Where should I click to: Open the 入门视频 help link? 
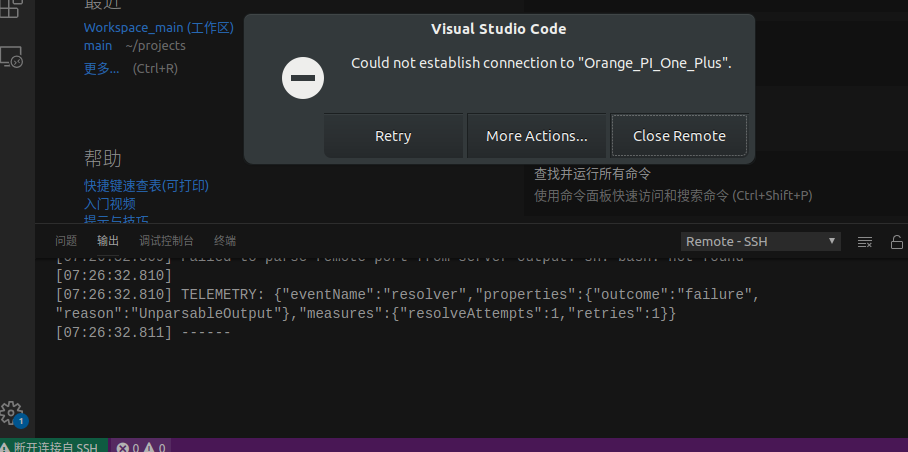tap(110, 204)
